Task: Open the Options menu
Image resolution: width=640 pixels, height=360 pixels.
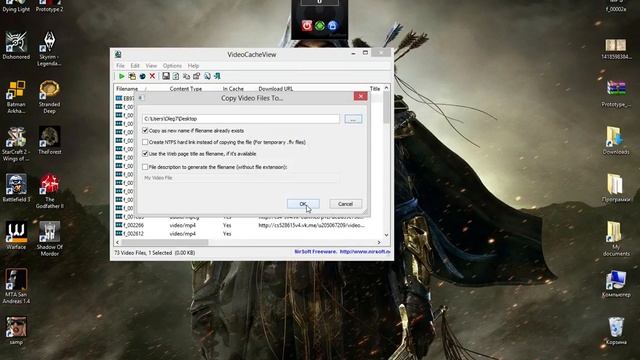Action: 172,66
